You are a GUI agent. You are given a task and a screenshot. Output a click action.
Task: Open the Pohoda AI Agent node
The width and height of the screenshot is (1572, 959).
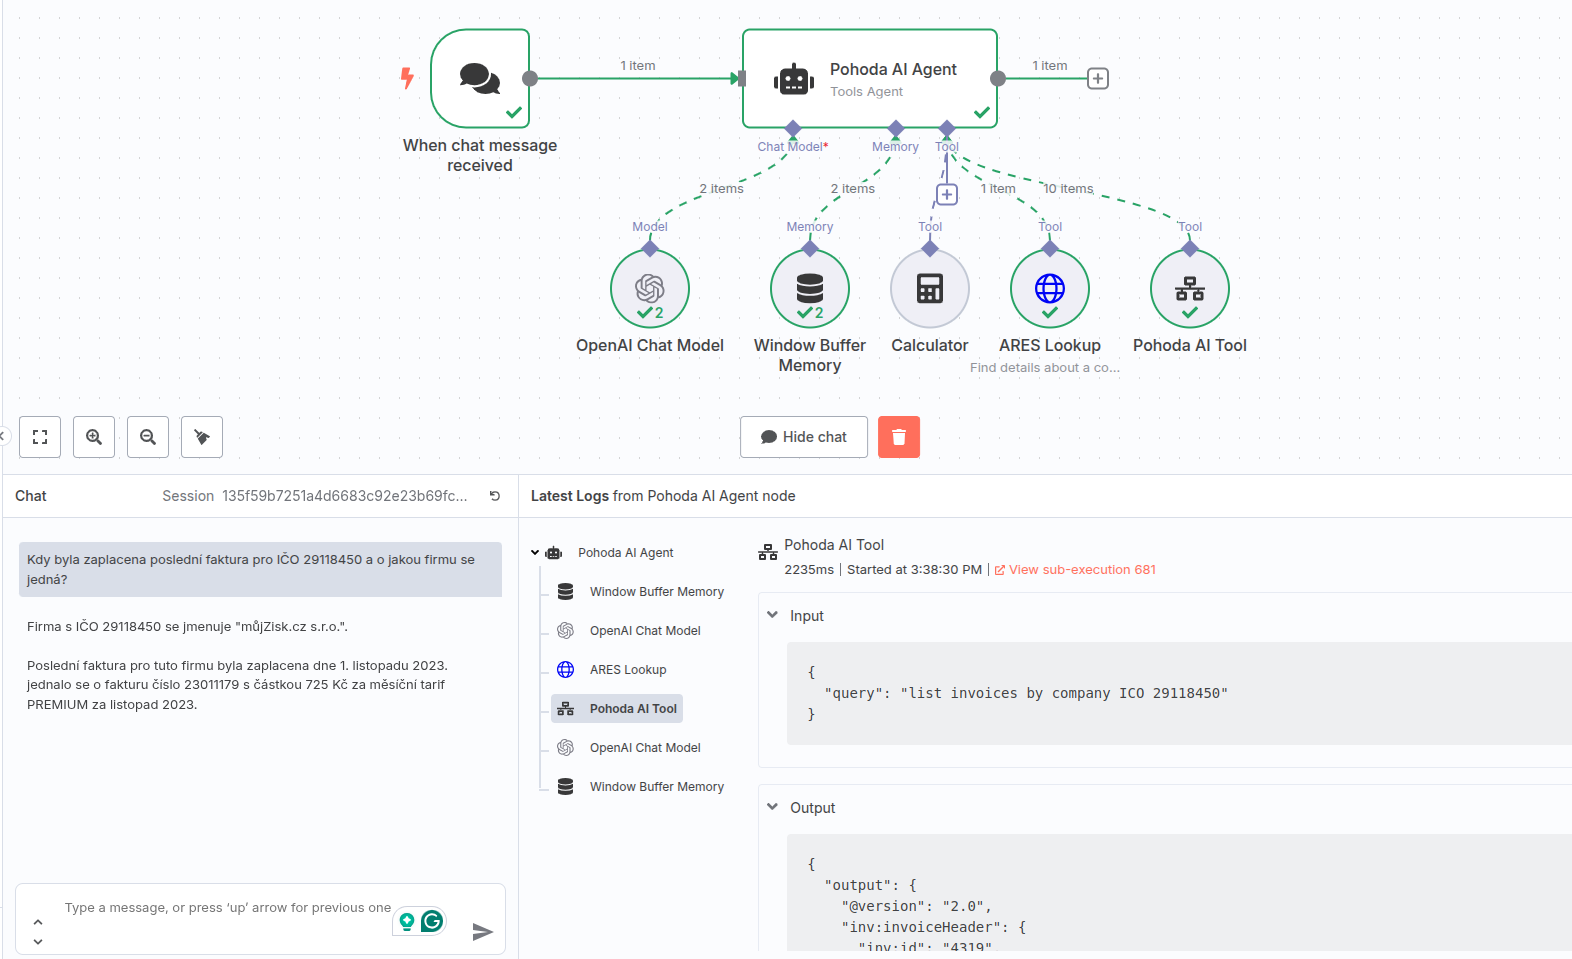pyautogui.click(x=870, y=78)
